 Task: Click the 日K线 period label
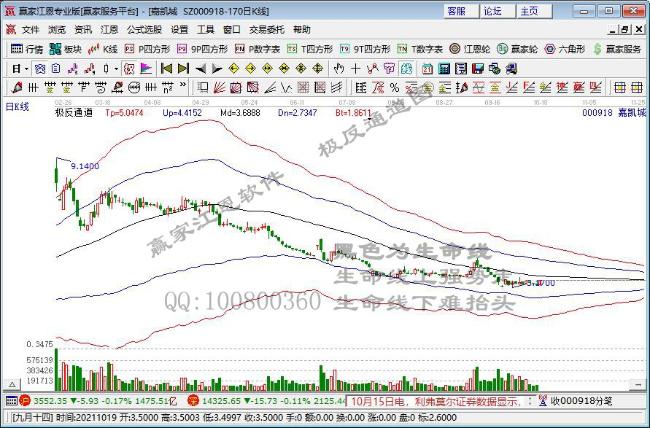click(x=16, y=104)
